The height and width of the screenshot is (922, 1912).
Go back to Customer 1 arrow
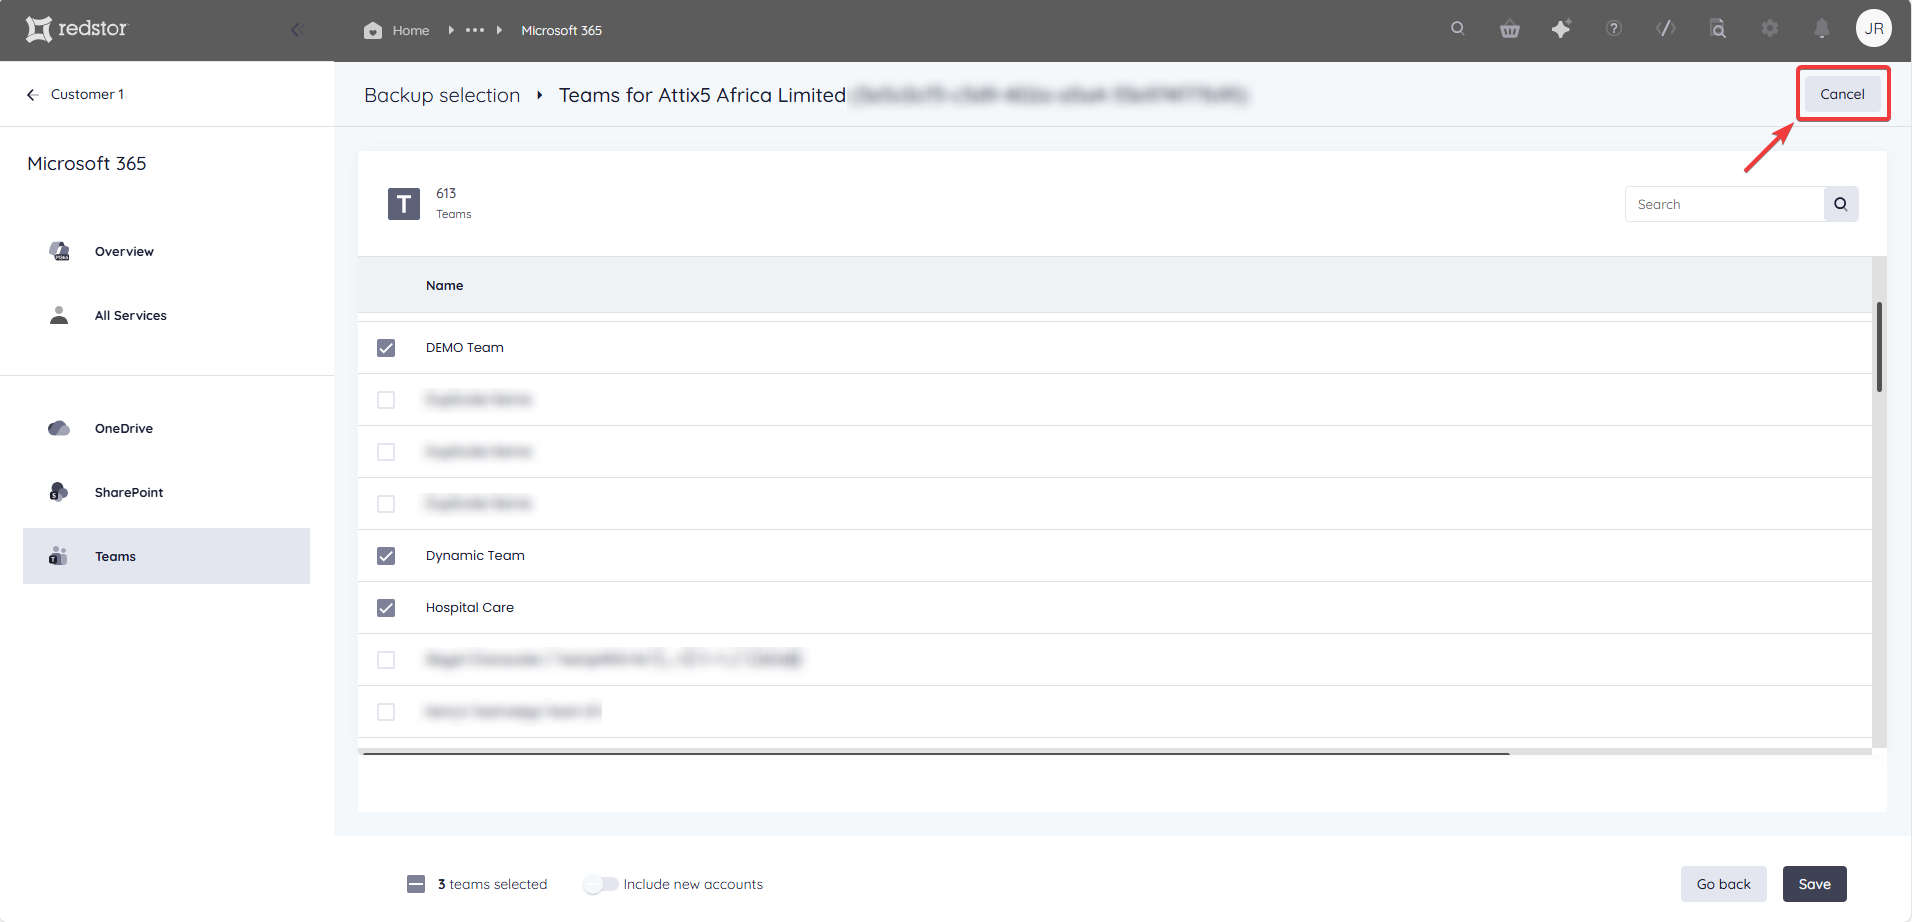tap(32, 94)
